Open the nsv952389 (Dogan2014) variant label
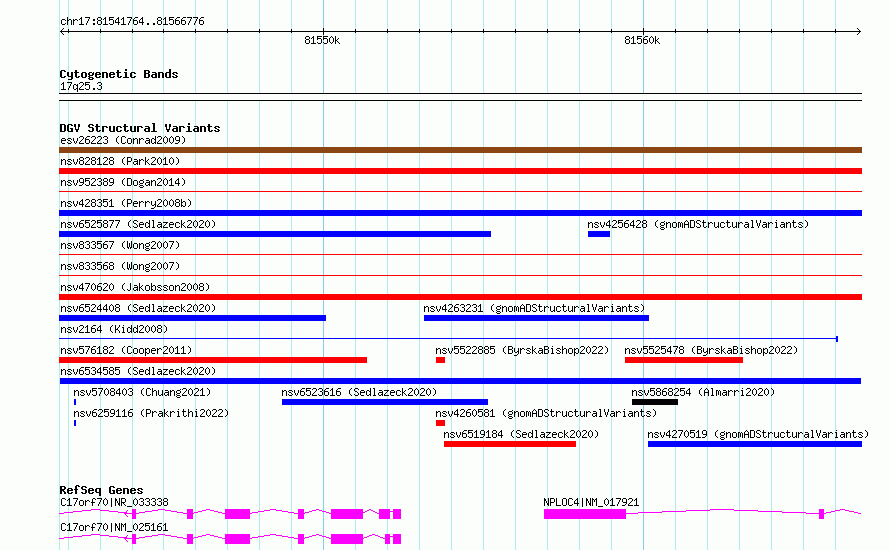890x550 pixels. coord(123,182)
